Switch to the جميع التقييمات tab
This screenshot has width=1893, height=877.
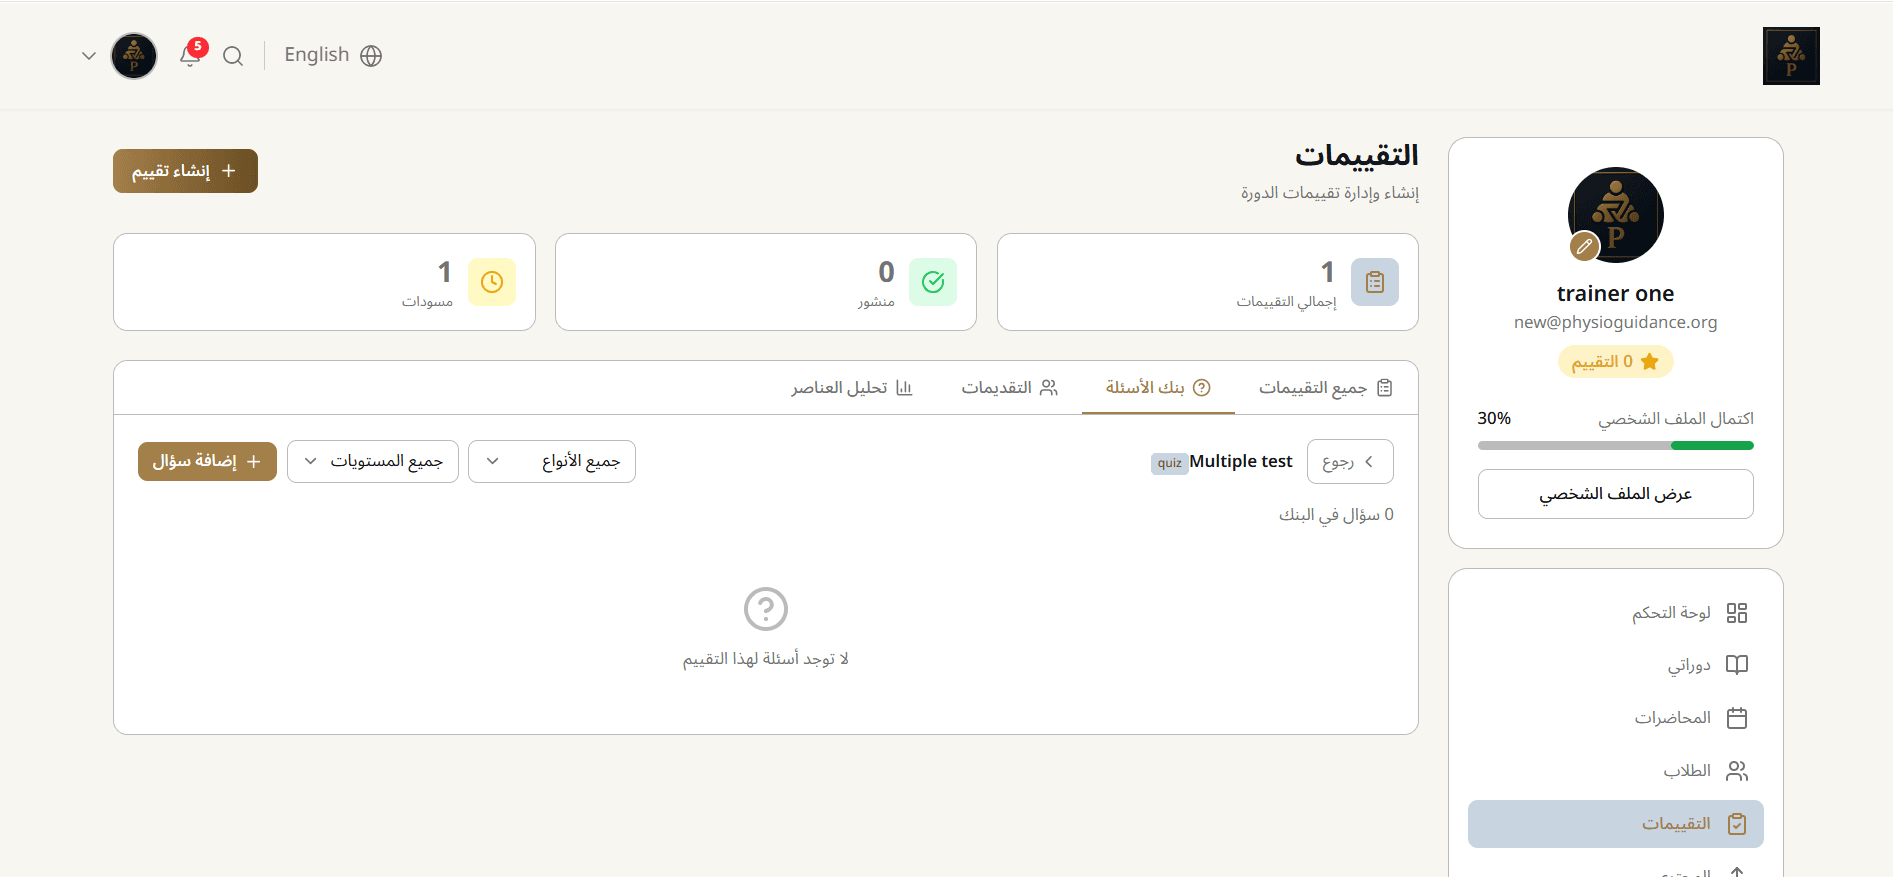(1325, 388)
